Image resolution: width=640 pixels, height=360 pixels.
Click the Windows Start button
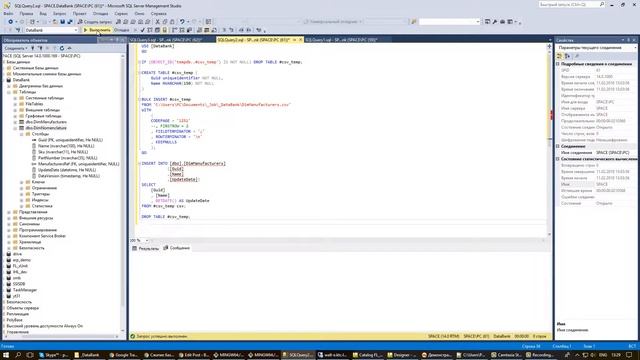click(6, 355)
